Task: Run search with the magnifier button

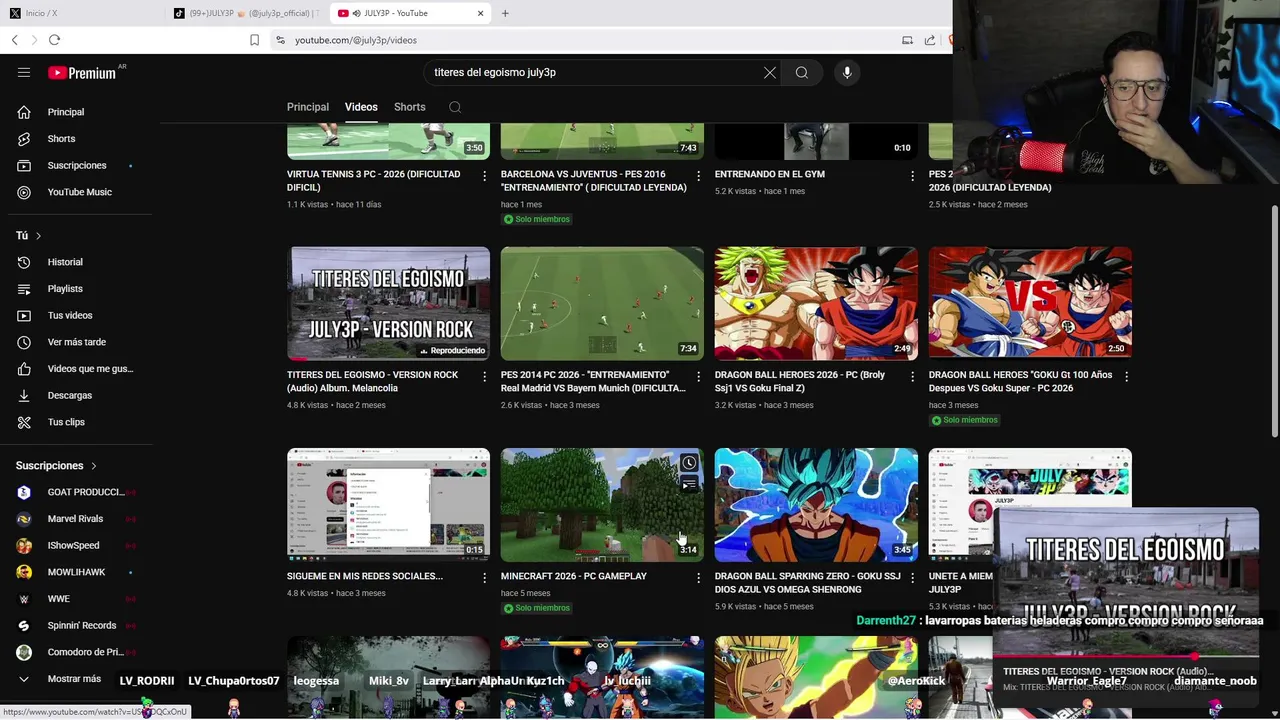Action: click(x=802, y=72)
